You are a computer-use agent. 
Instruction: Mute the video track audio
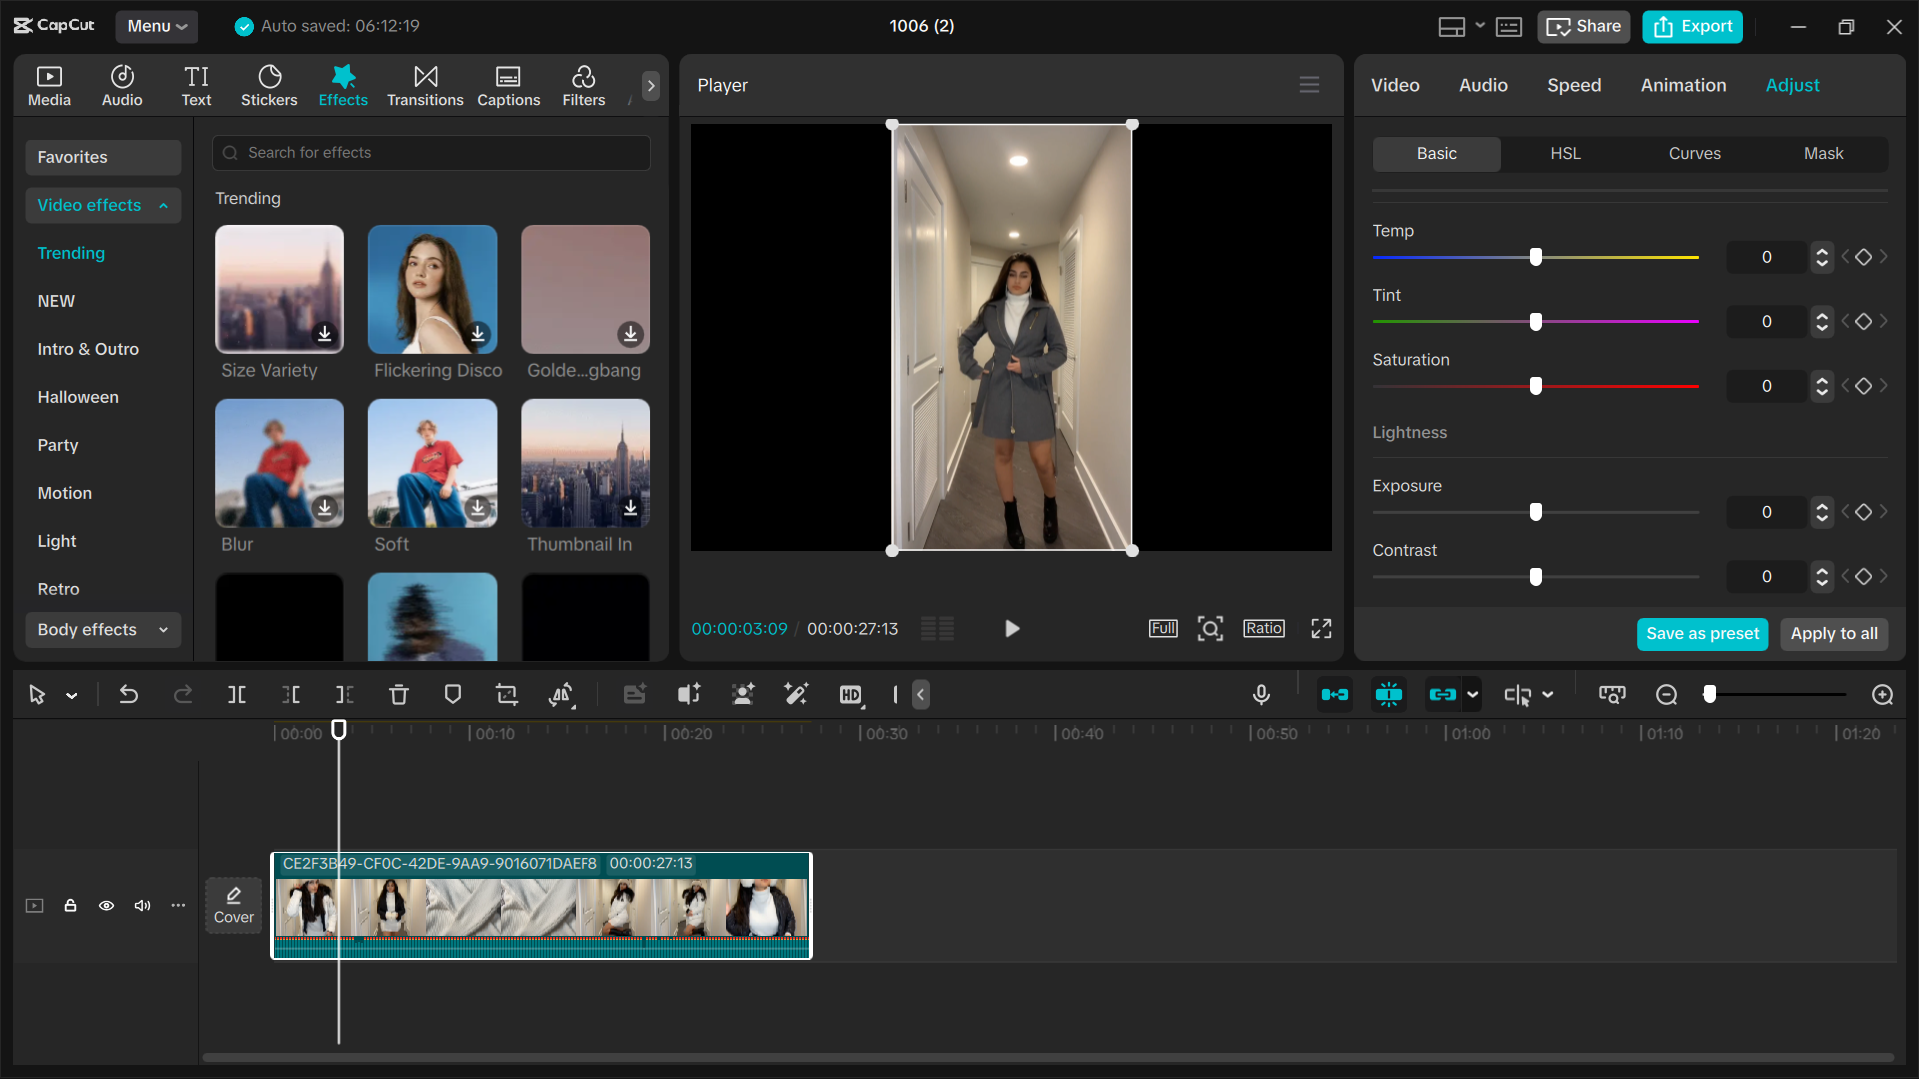(142, 905)
